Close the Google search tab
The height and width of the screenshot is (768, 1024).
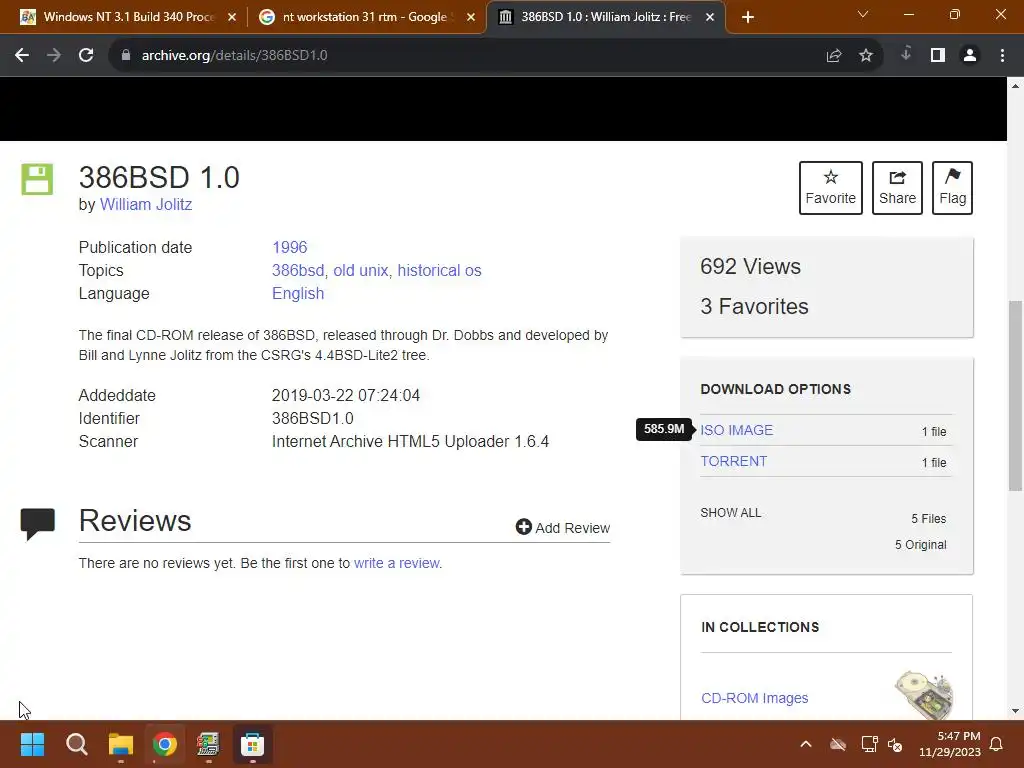click(x=471, y=18)
